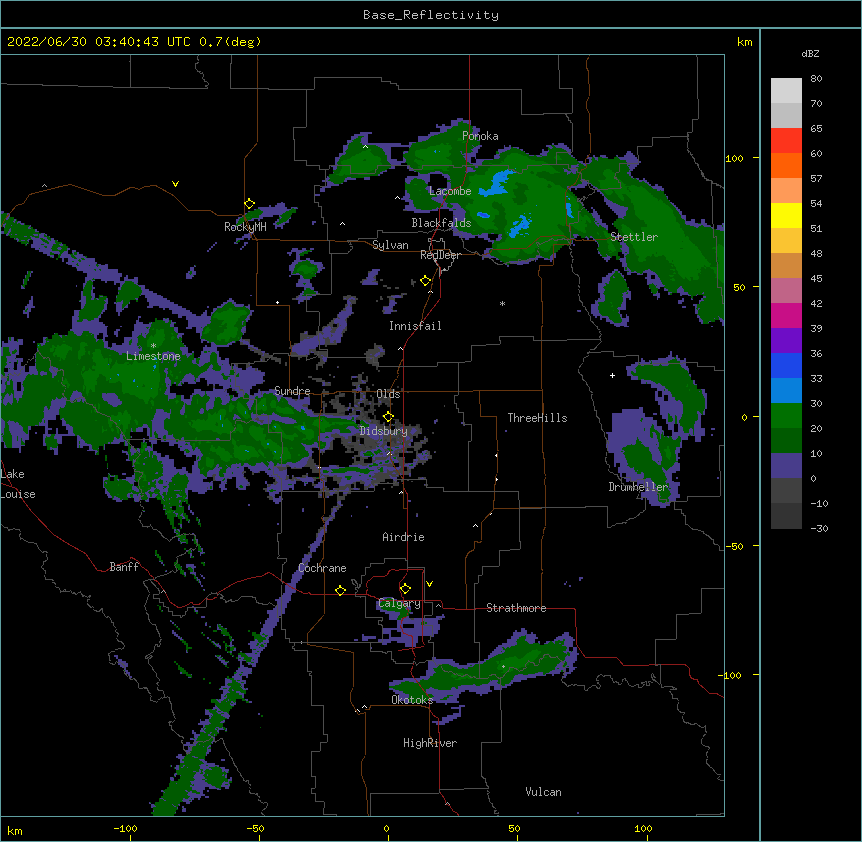This screenshot has width=862, height=842.
Task: Click the Strathmore town label
Action: (516, 608)
